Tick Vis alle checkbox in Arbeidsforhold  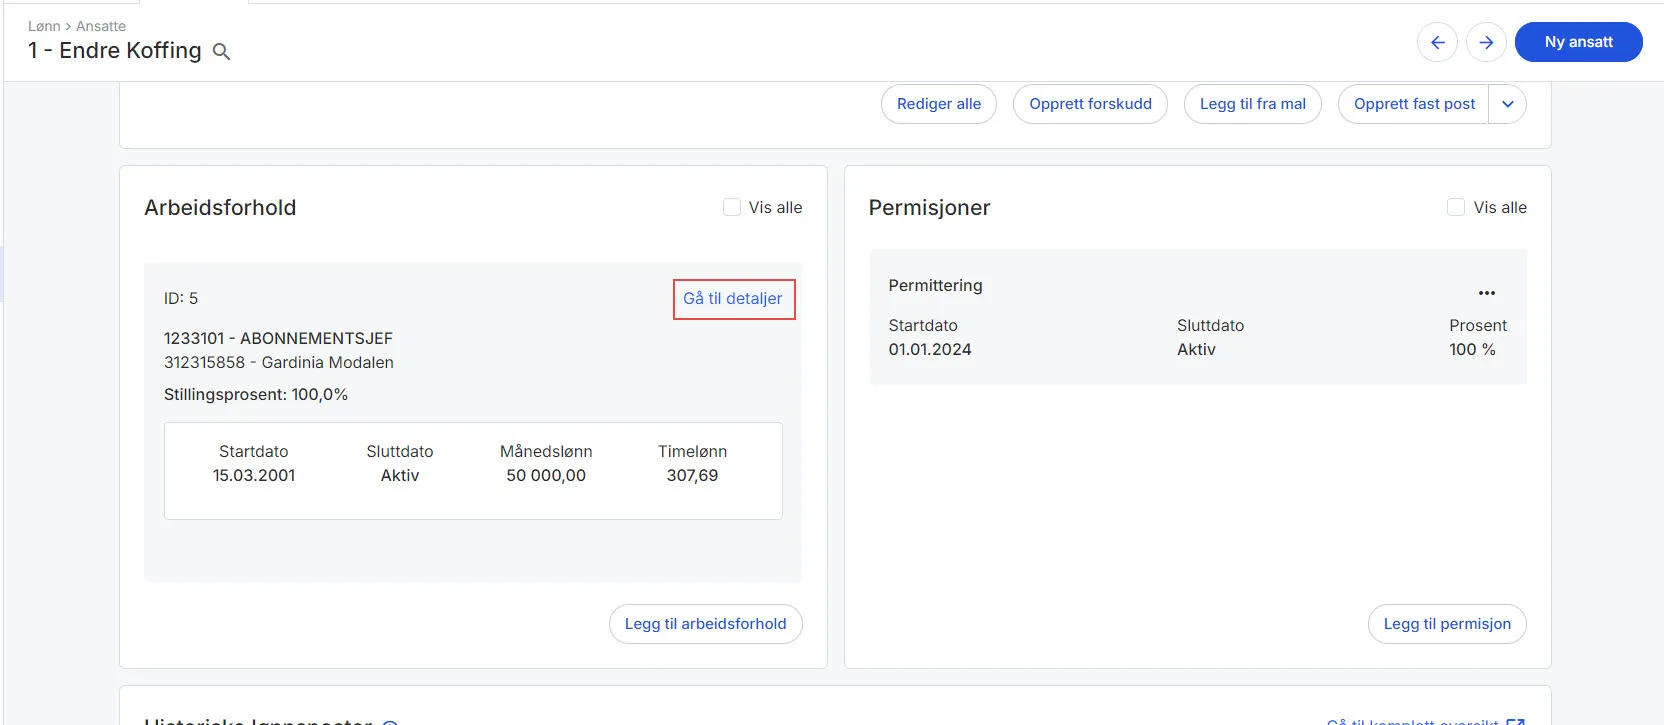(732, 207)
